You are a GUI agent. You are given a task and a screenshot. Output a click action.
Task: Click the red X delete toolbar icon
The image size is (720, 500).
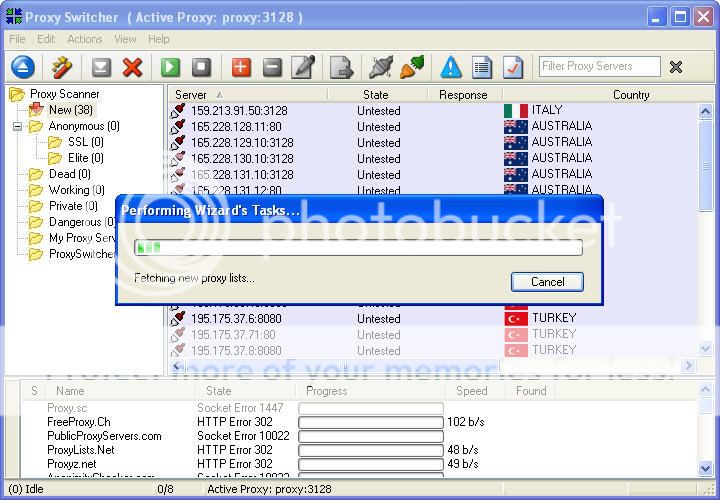click(132, 67)
